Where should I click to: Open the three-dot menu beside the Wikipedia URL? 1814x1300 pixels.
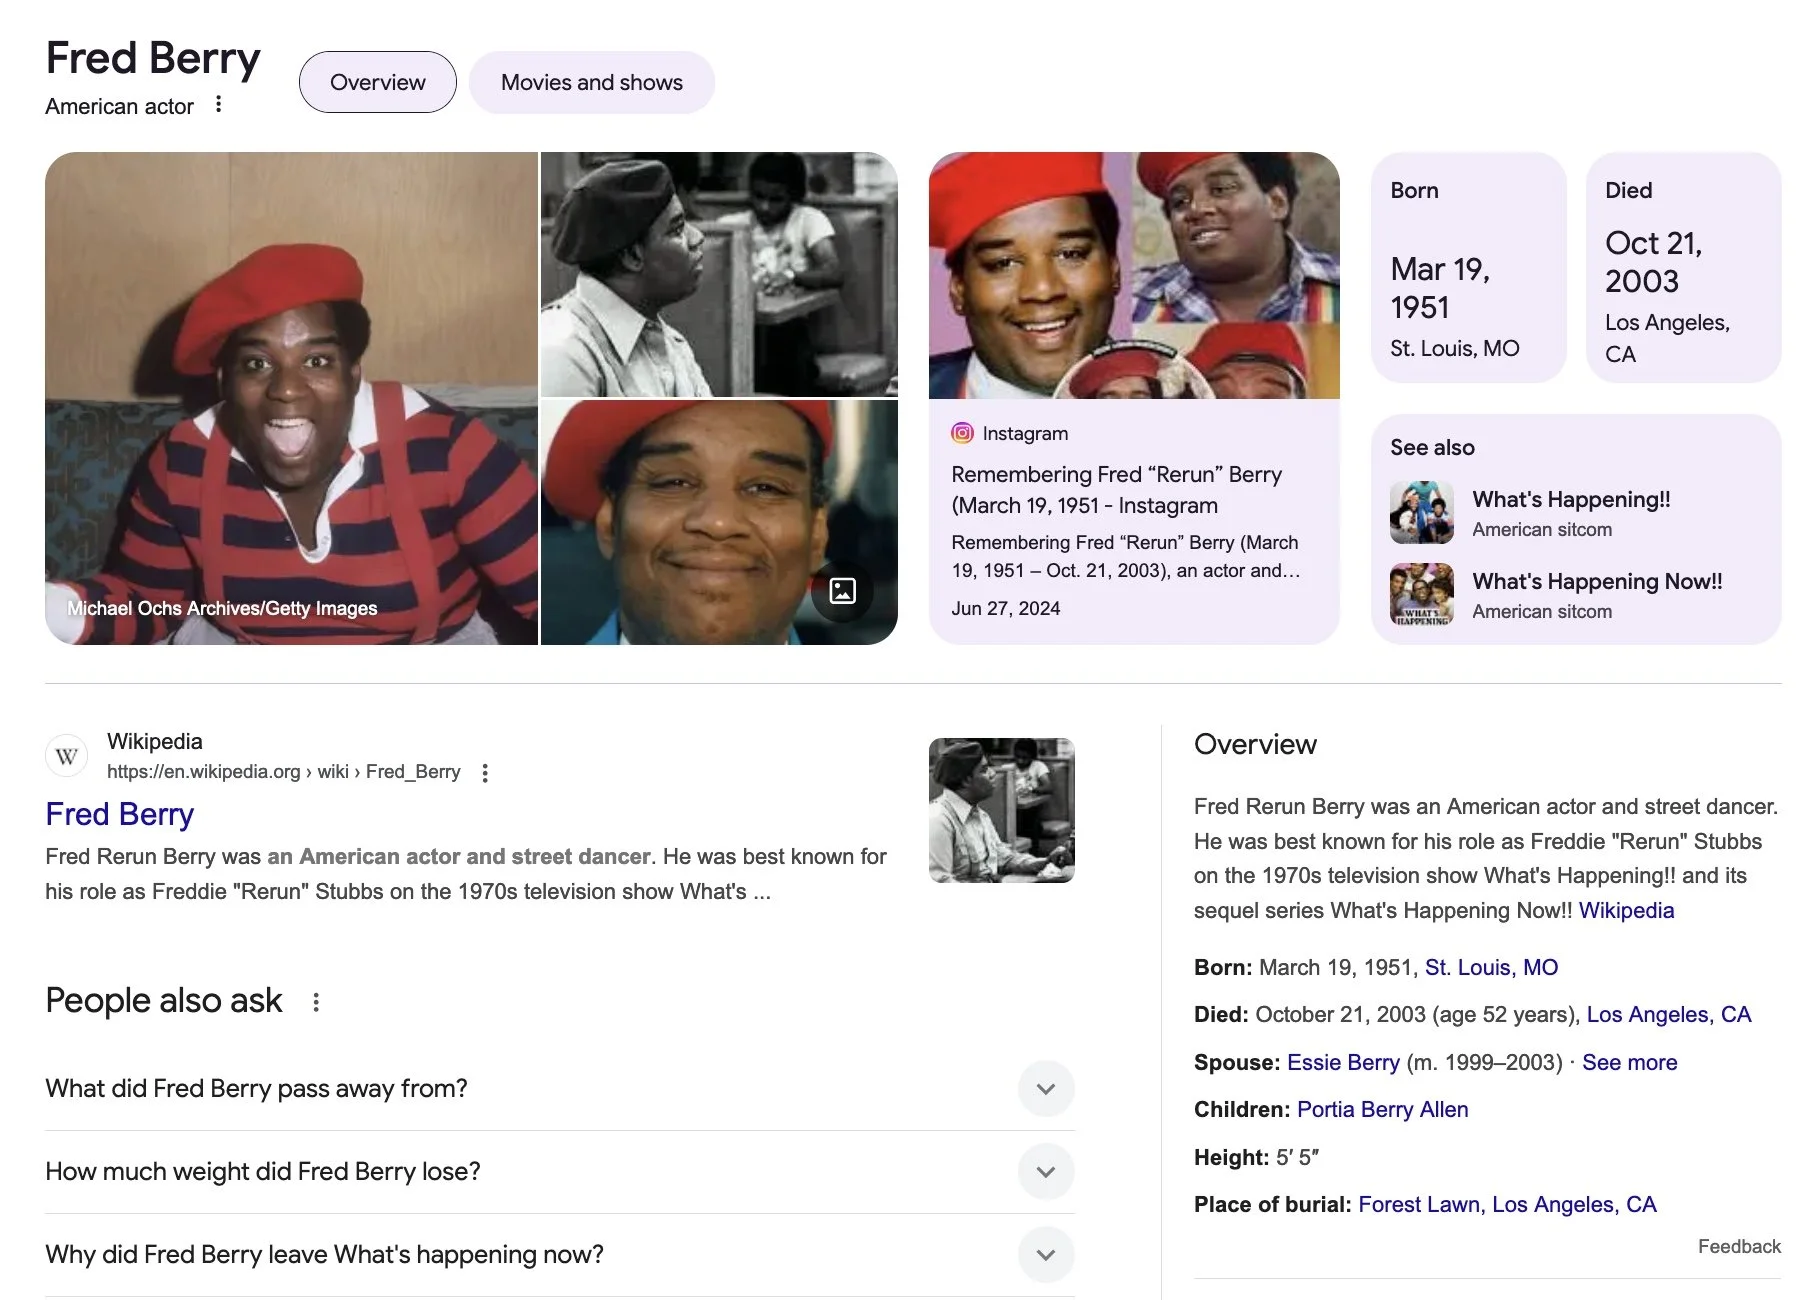(x=485, y=772)
